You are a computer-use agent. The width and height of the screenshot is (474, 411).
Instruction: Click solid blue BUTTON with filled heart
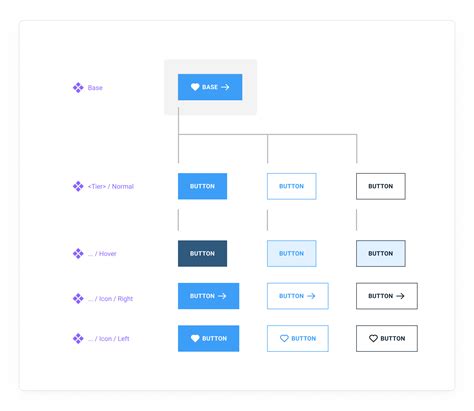(x=208, y=338)
